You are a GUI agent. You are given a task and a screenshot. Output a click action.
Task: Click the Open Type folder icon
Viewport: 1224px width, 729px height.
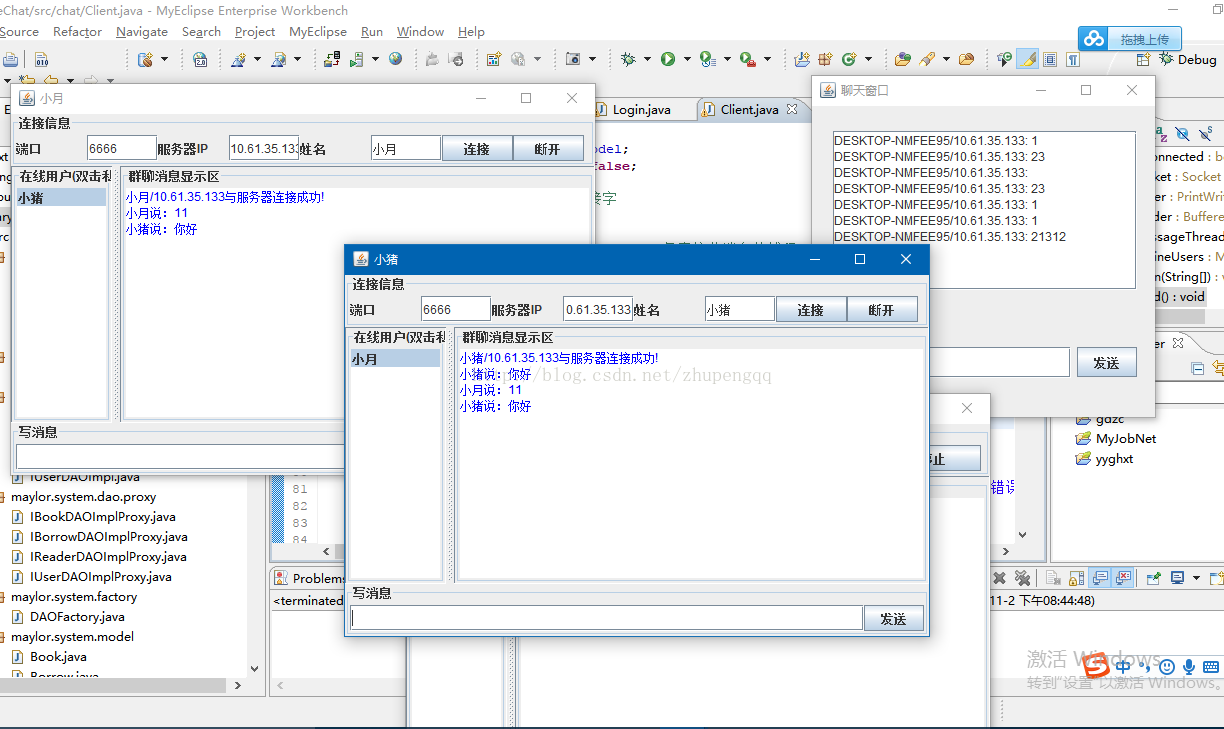pos(902,59)
